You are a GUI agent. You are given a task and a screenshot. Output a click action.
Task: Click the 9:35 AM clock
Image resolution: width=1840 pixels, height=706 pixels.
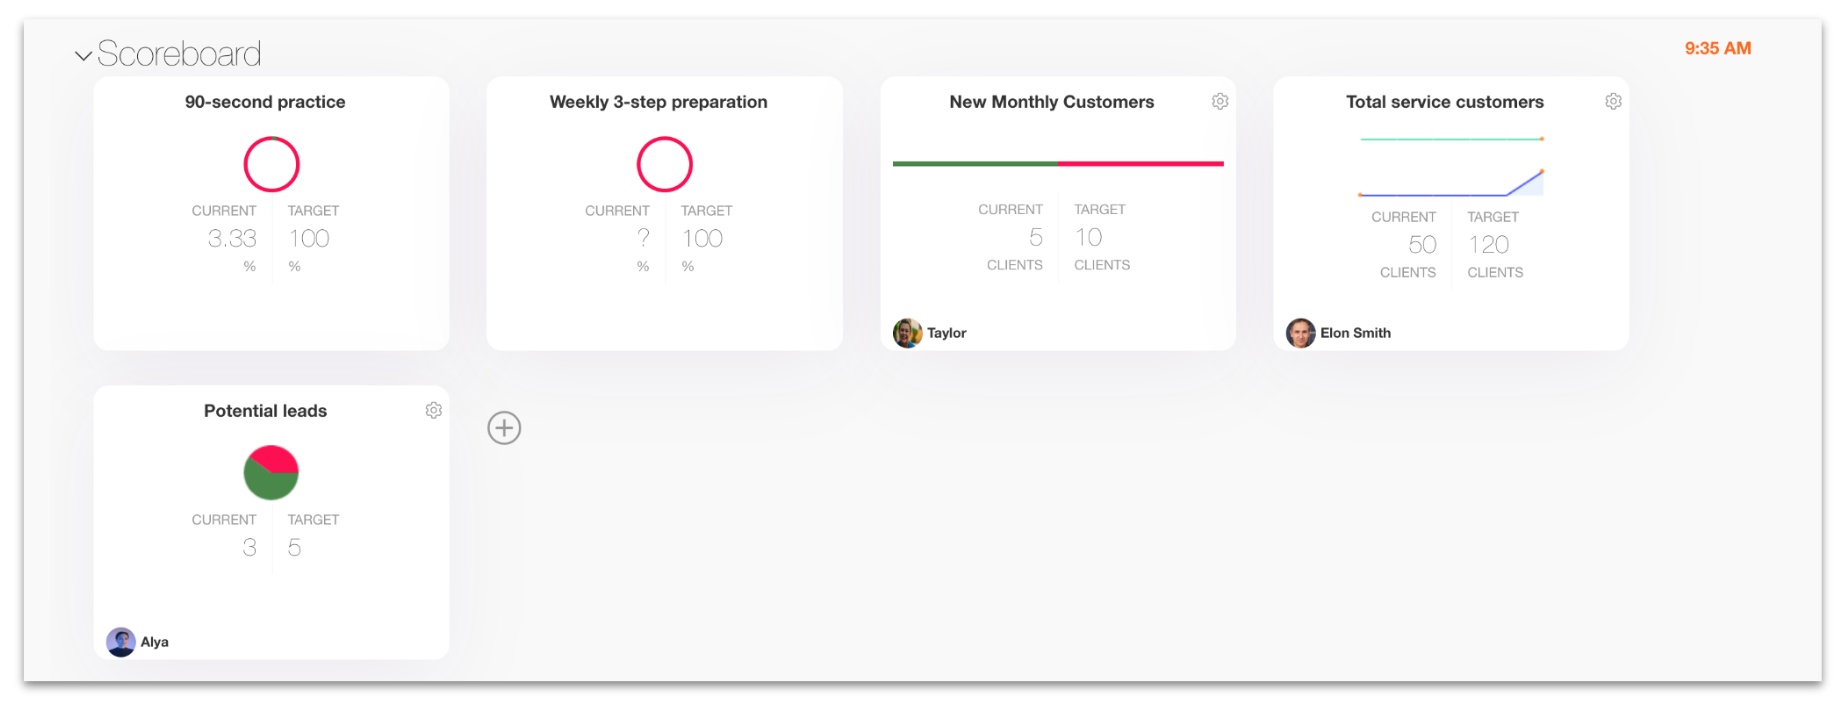tap(1717, 48)
